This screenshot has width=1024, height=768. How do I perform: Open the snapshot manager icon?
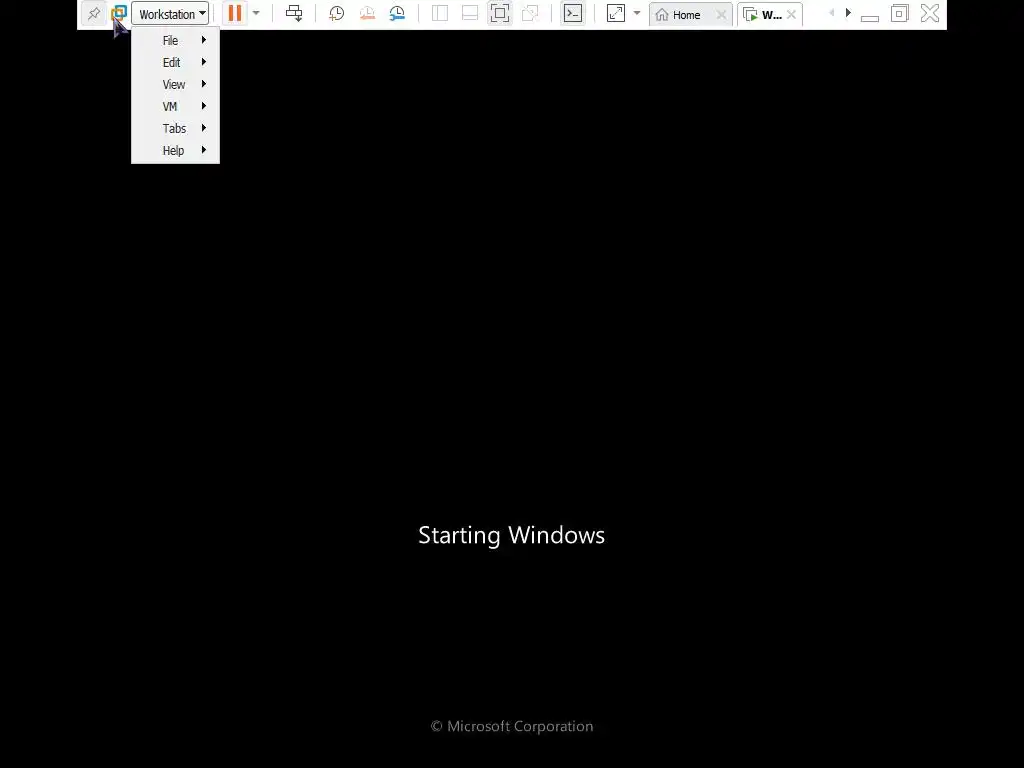(x=397, y=13)
